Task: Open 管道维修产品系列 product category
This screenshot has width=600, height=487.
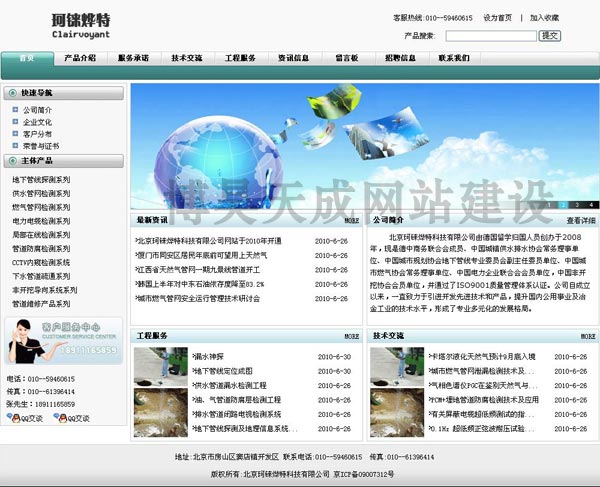Action: point(41,303)
